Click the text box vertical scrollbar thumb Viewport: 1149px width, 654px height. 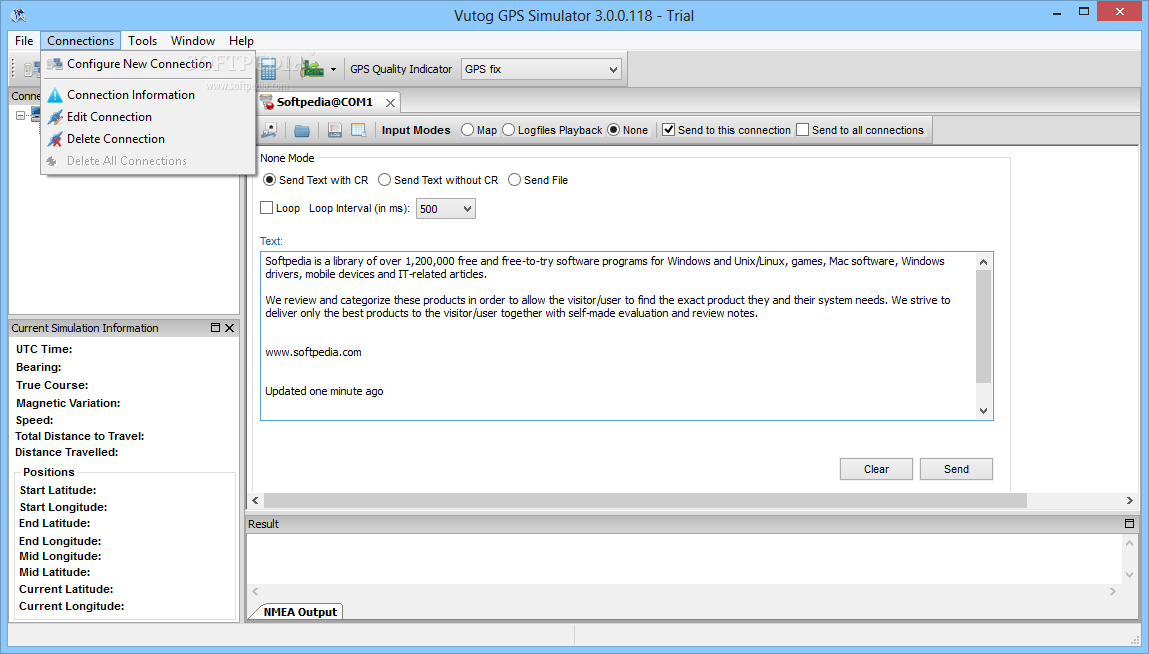(983, 326)
